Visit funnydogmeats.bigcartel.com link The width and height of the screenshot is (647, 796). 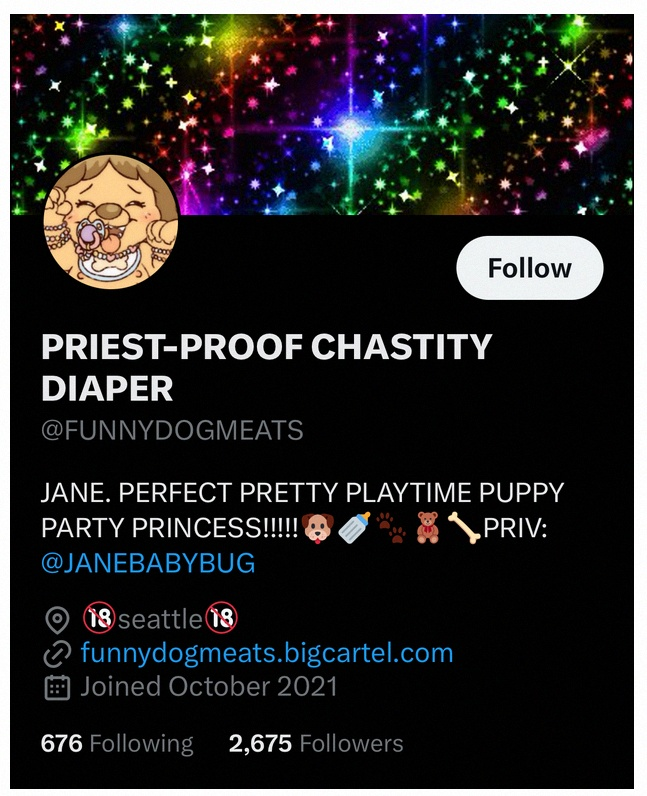pos(267,652)
